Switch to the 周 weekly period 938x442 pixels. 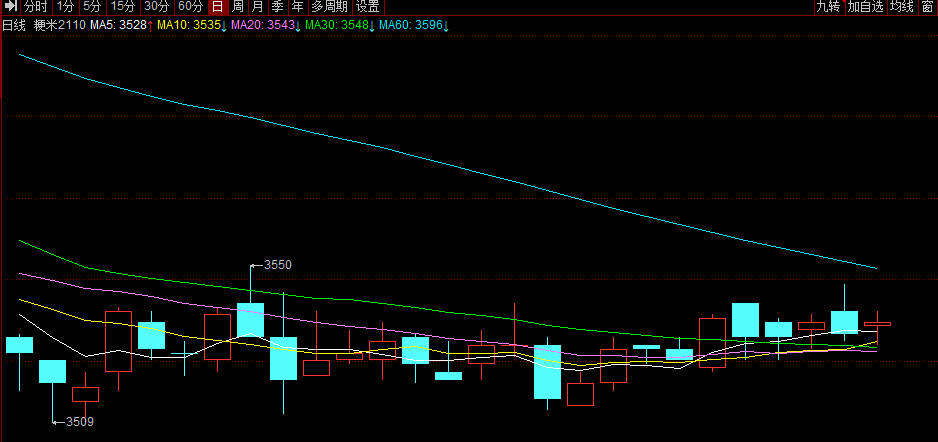click(x=237, y=7)
